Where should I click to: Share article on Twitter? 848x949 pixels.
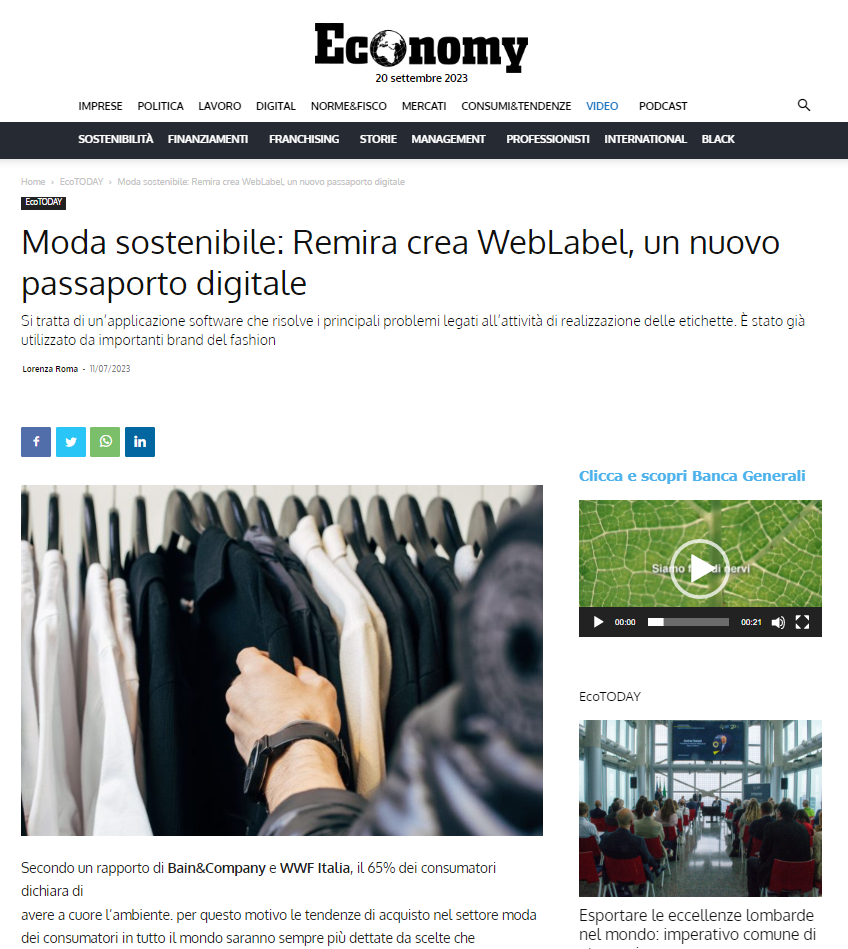click(x=71, y=442)
